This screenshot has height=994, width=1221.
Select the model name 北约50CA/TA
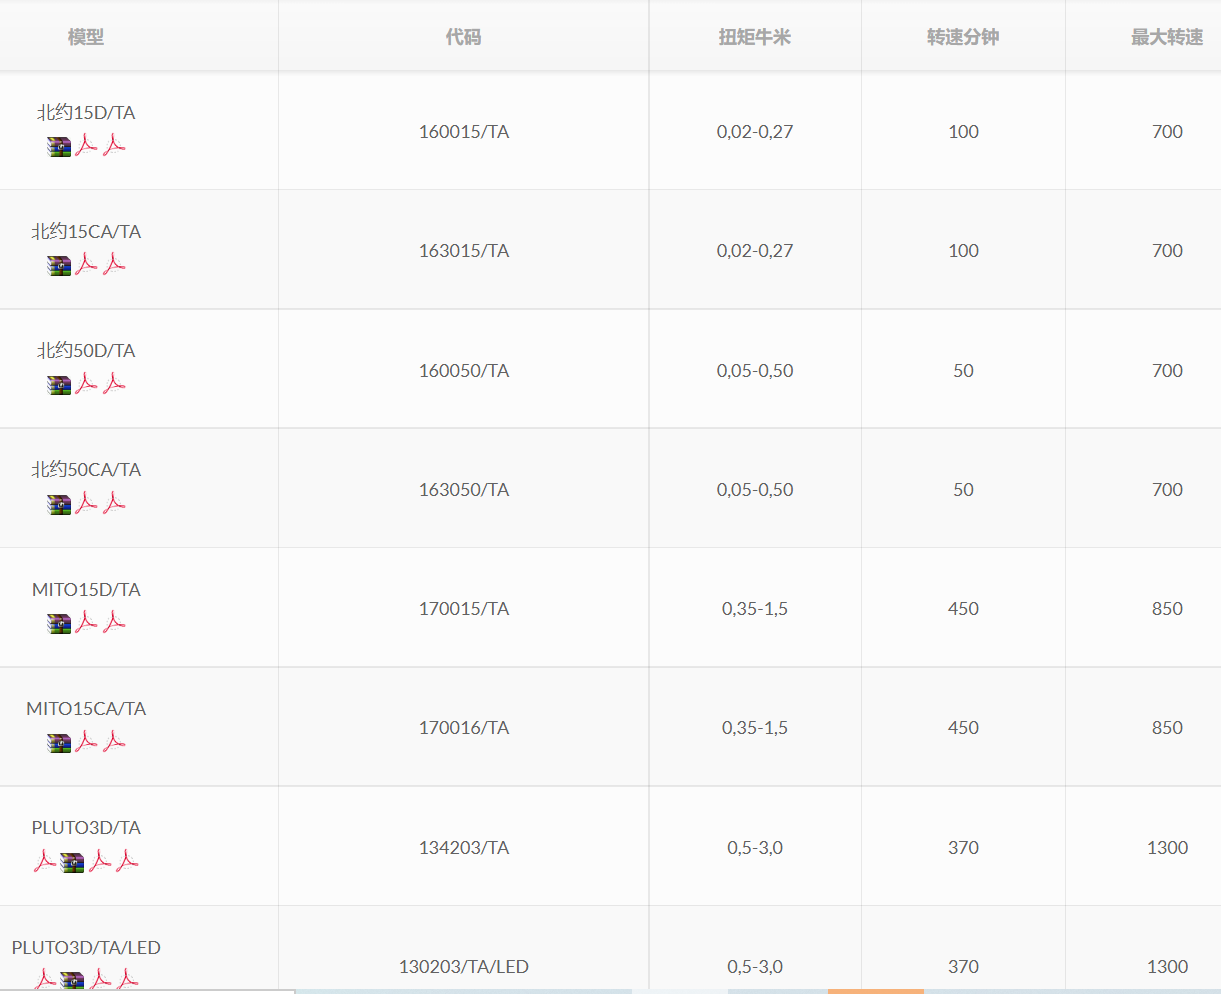pos(86,470)
